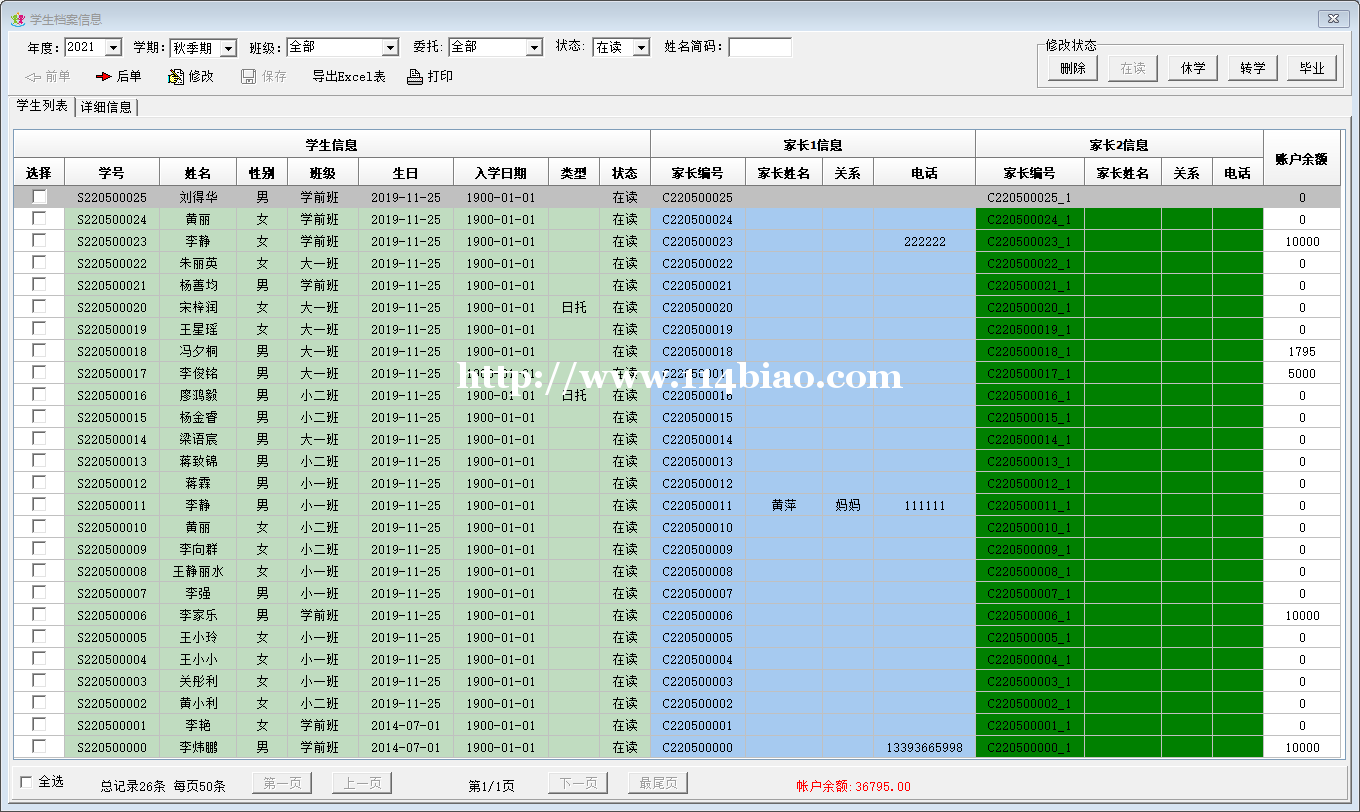Click student ID S220500019
This screenshot has height=812, width=1360.
tap(111, 329)
